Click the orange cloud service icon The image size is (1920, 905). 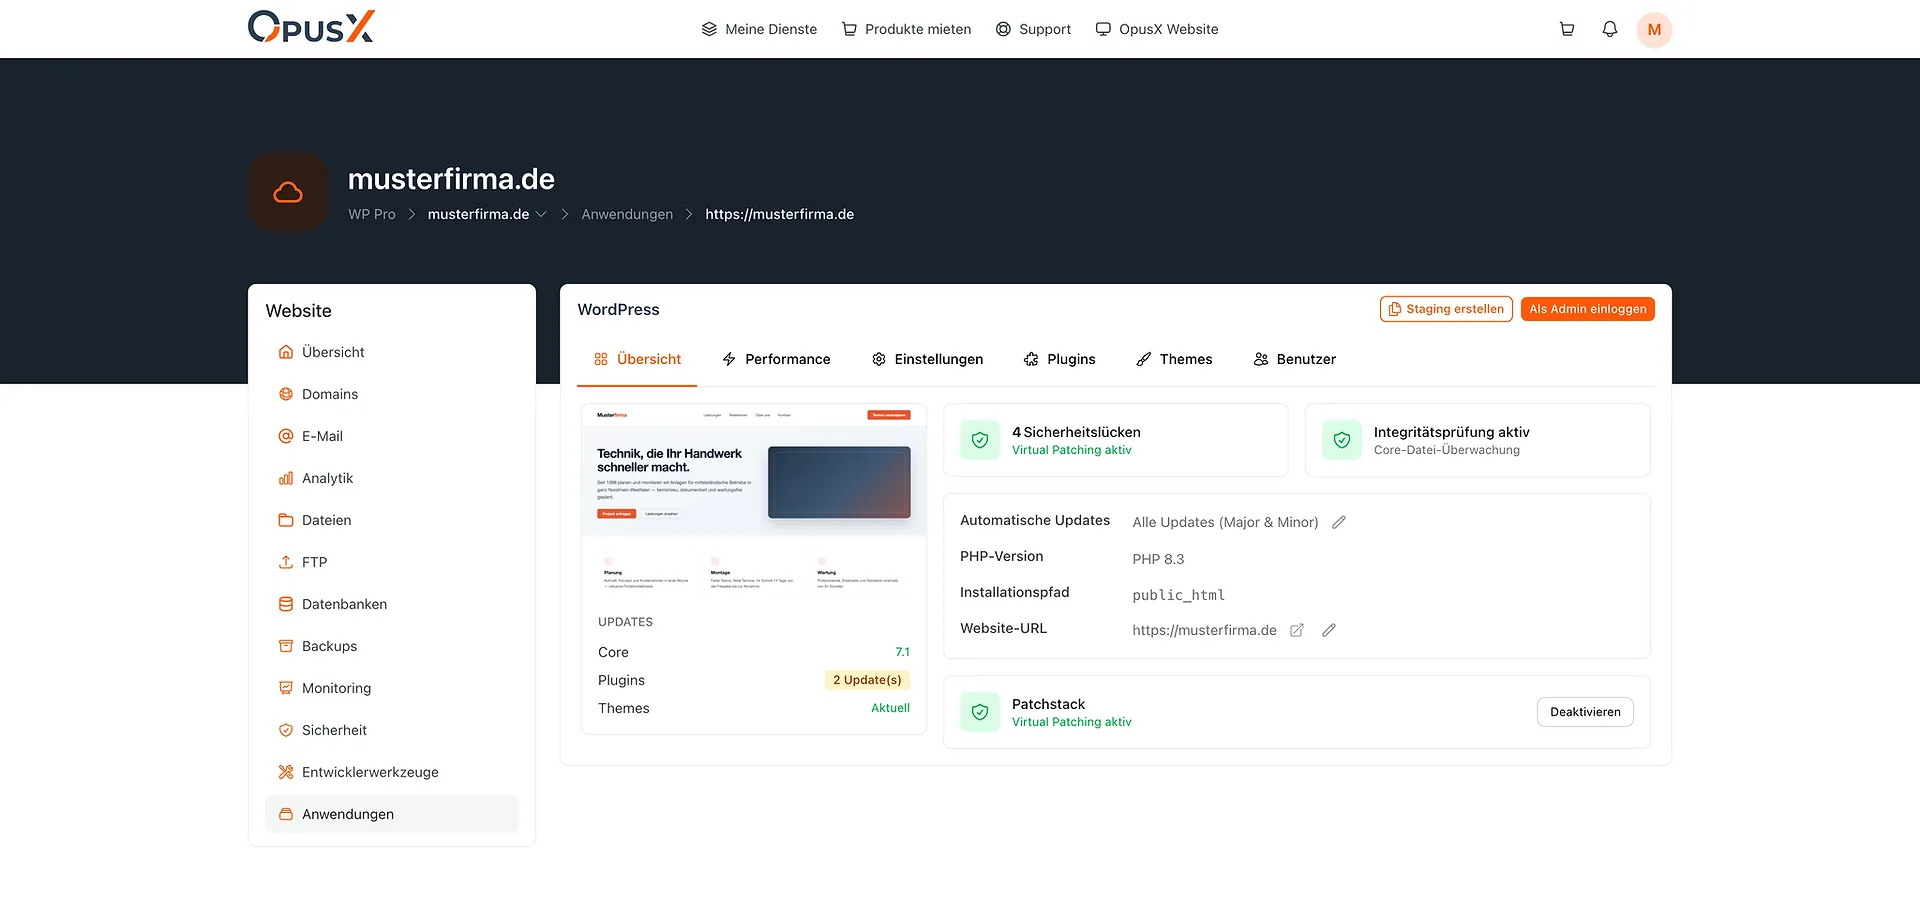click(288, 192)
